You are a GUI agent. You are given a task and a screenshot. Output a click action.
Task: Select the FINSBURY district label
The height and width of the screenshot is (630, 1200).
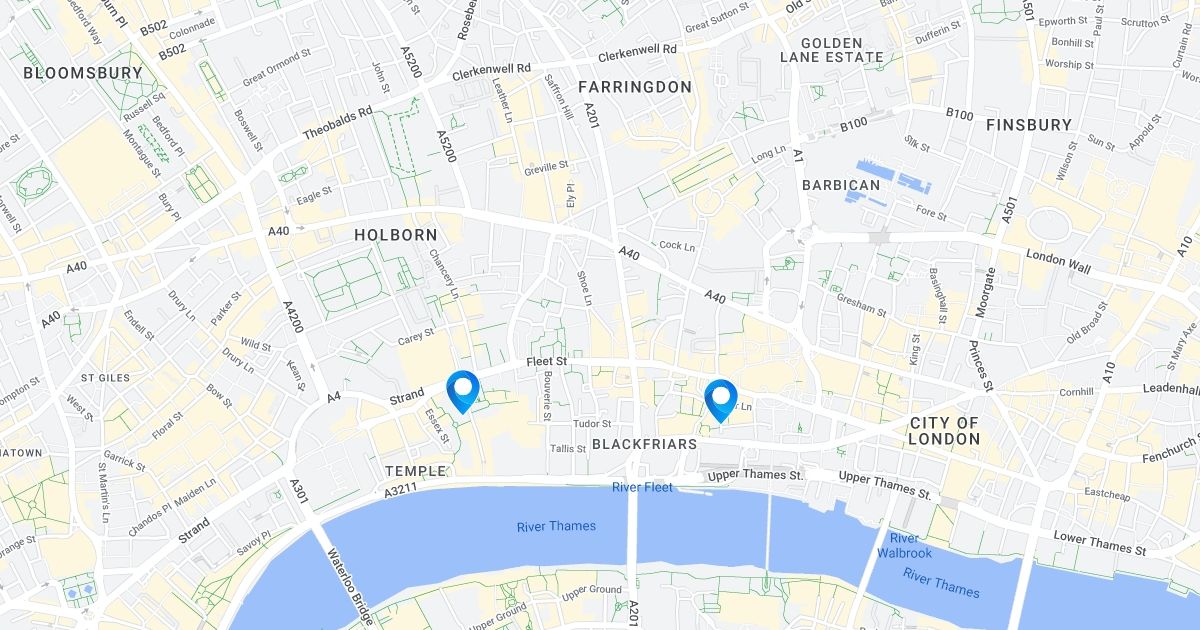pos(1029,125)
